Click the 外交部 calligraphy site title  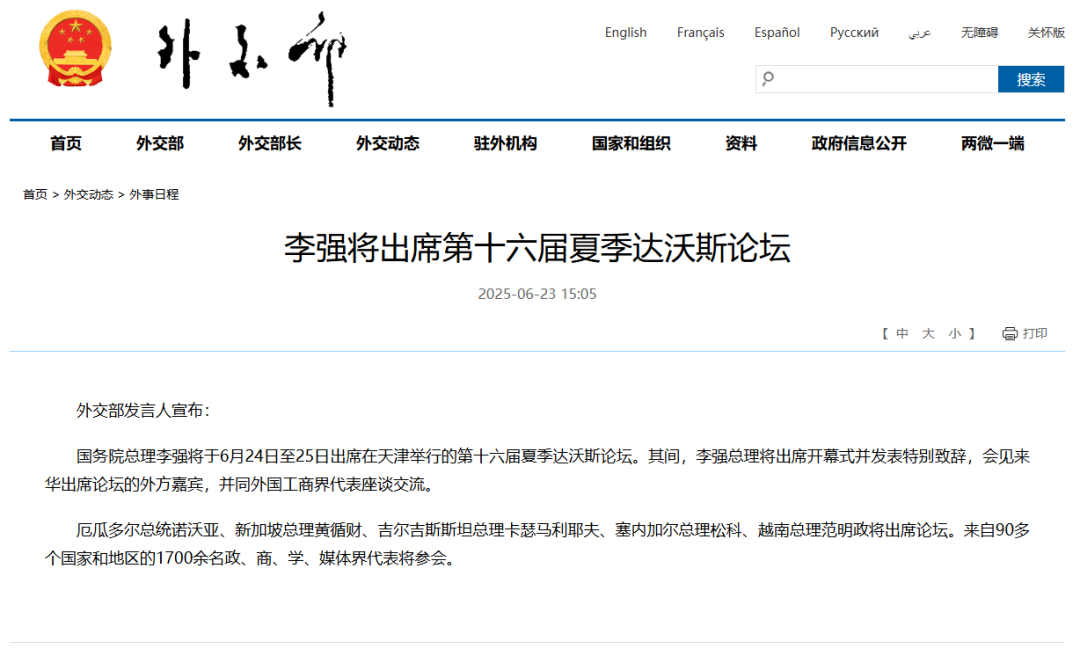(x=252, y=58)
